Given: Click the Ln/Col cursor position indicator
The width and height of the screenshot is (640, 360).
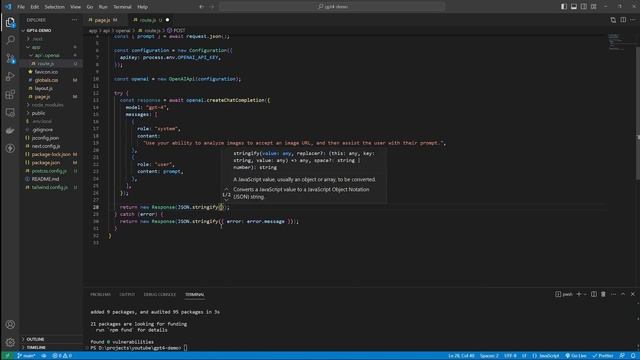Looking at the screenshot, I should 461,356.
